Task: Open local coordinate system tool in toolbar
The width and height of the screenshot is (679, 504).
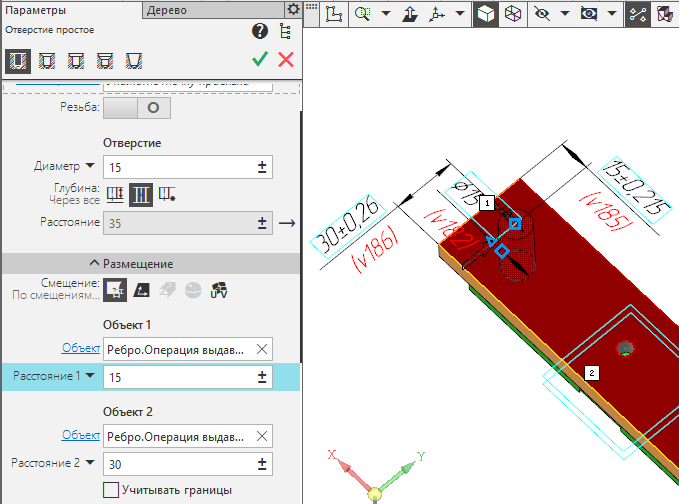Action: 334,14
